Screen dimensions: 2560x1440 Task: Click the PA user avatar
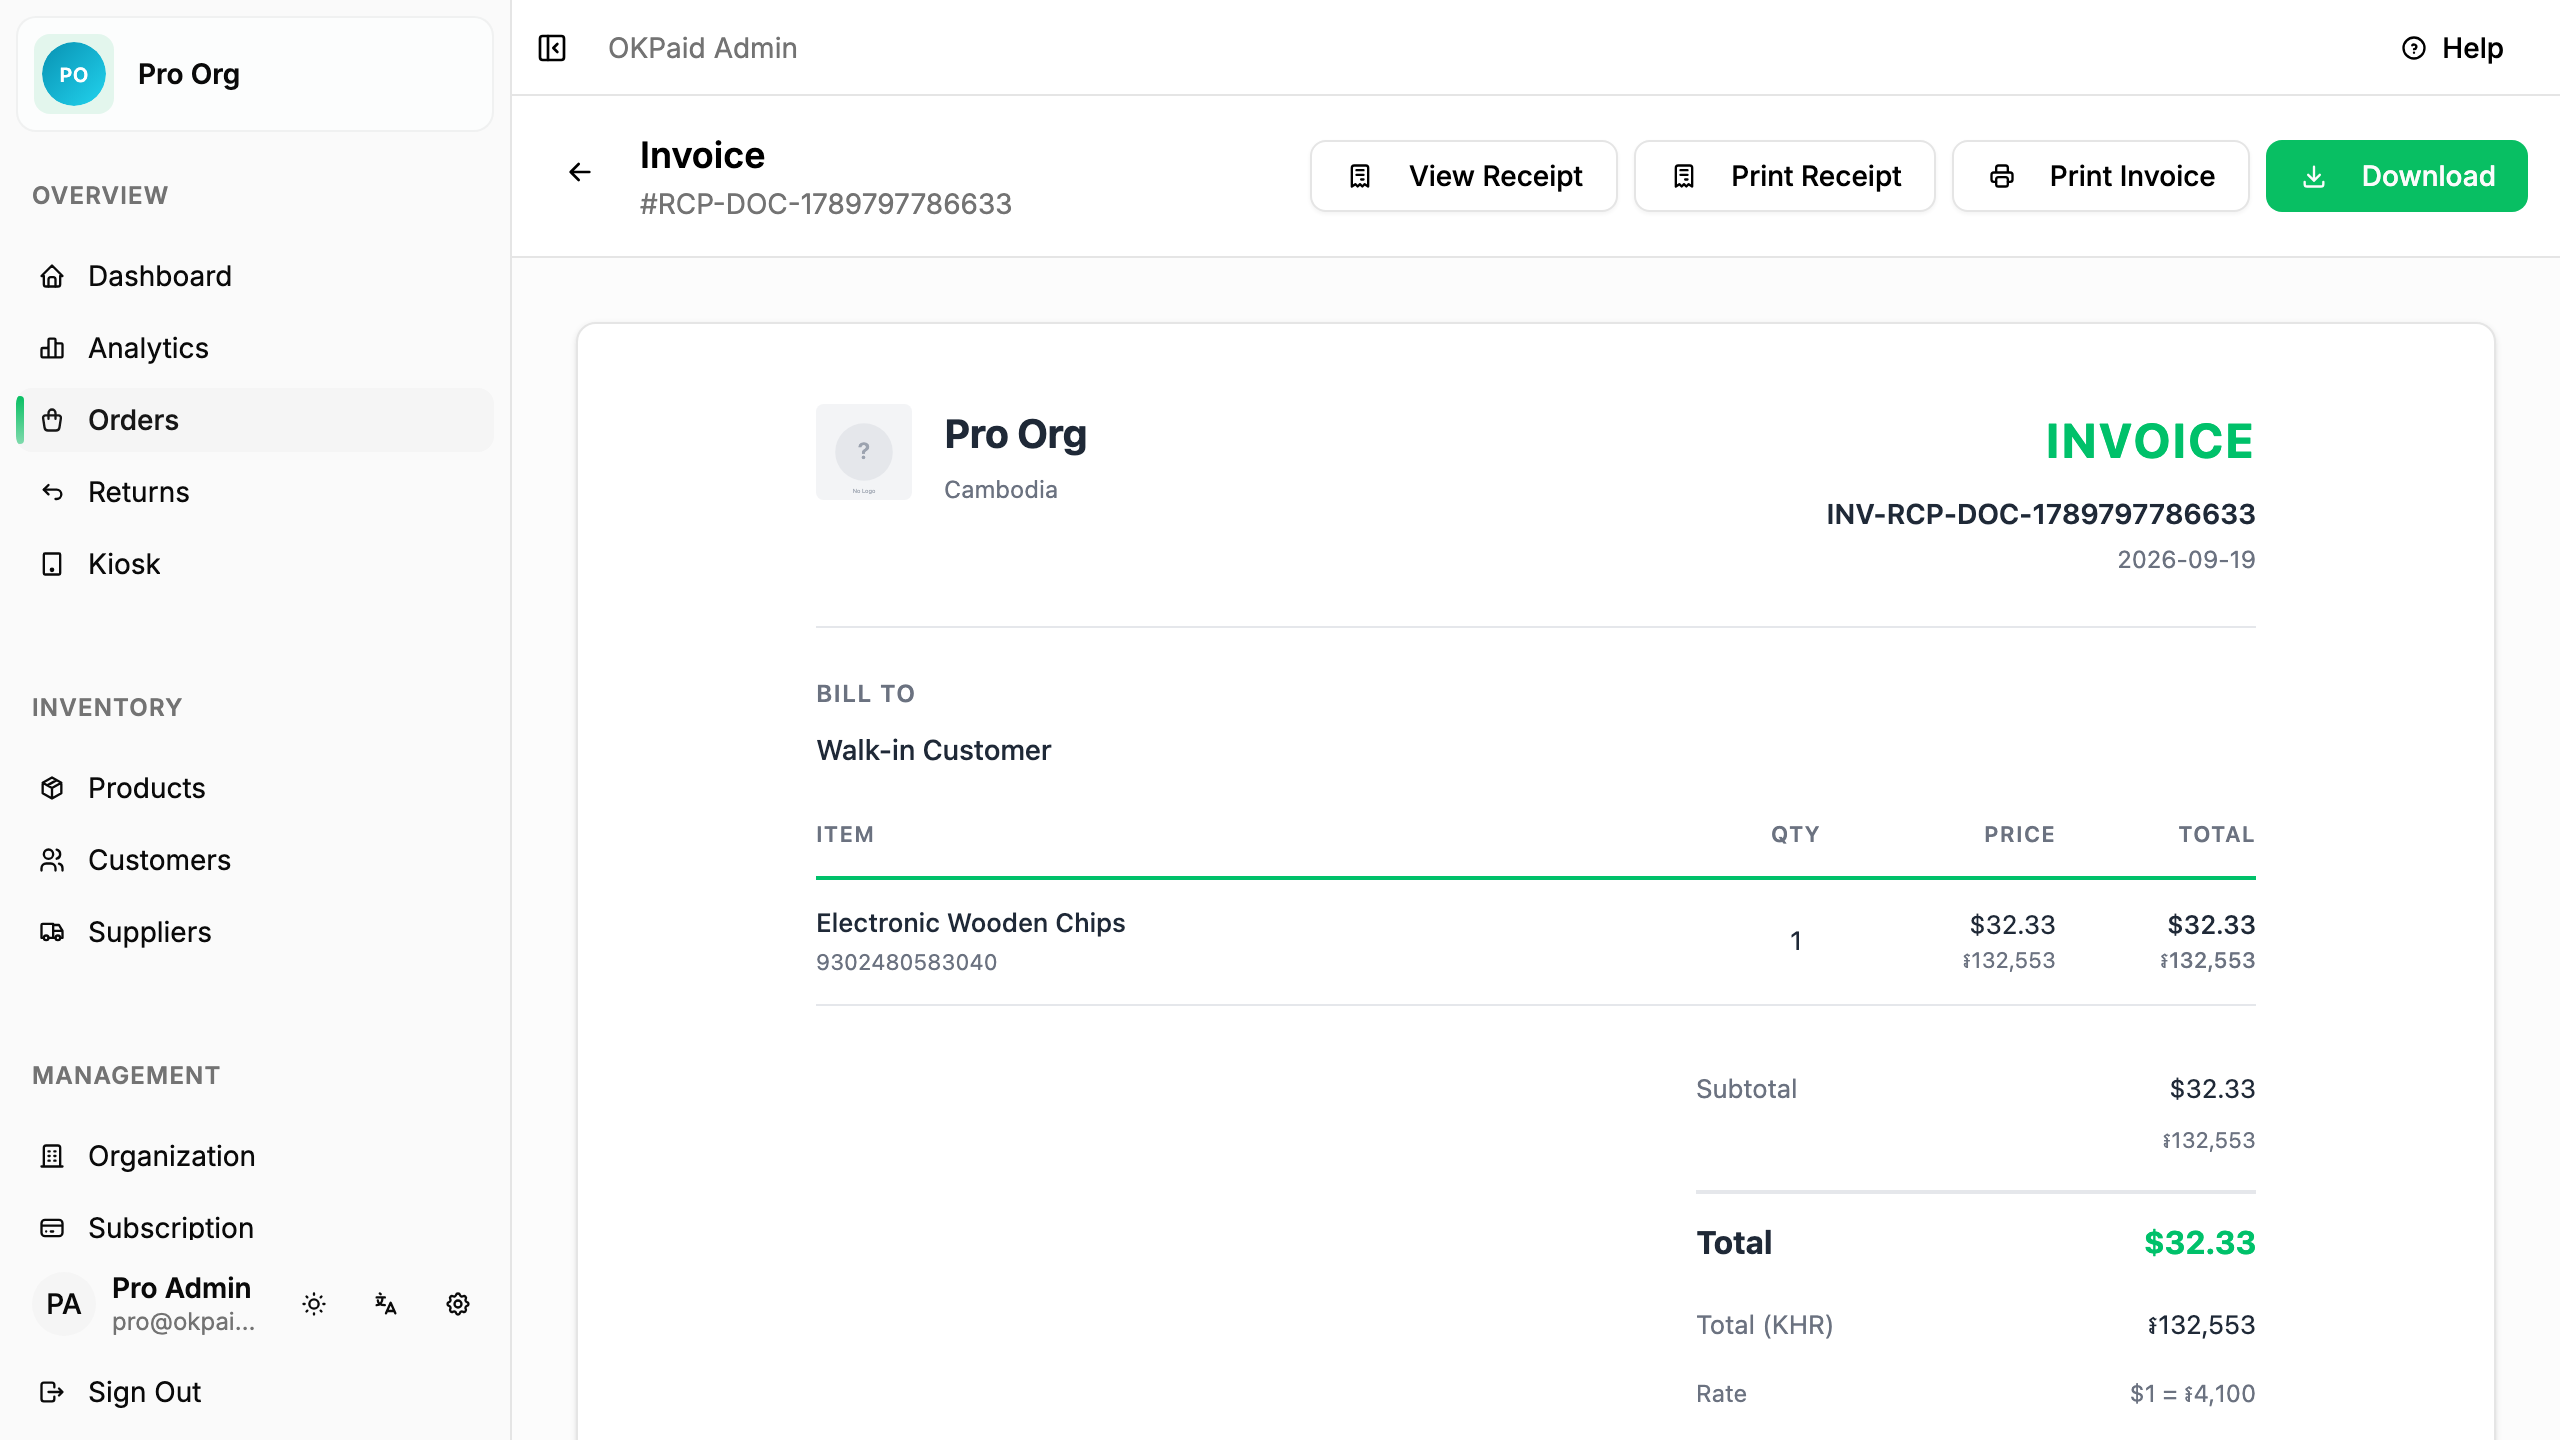coord(64,1304)
